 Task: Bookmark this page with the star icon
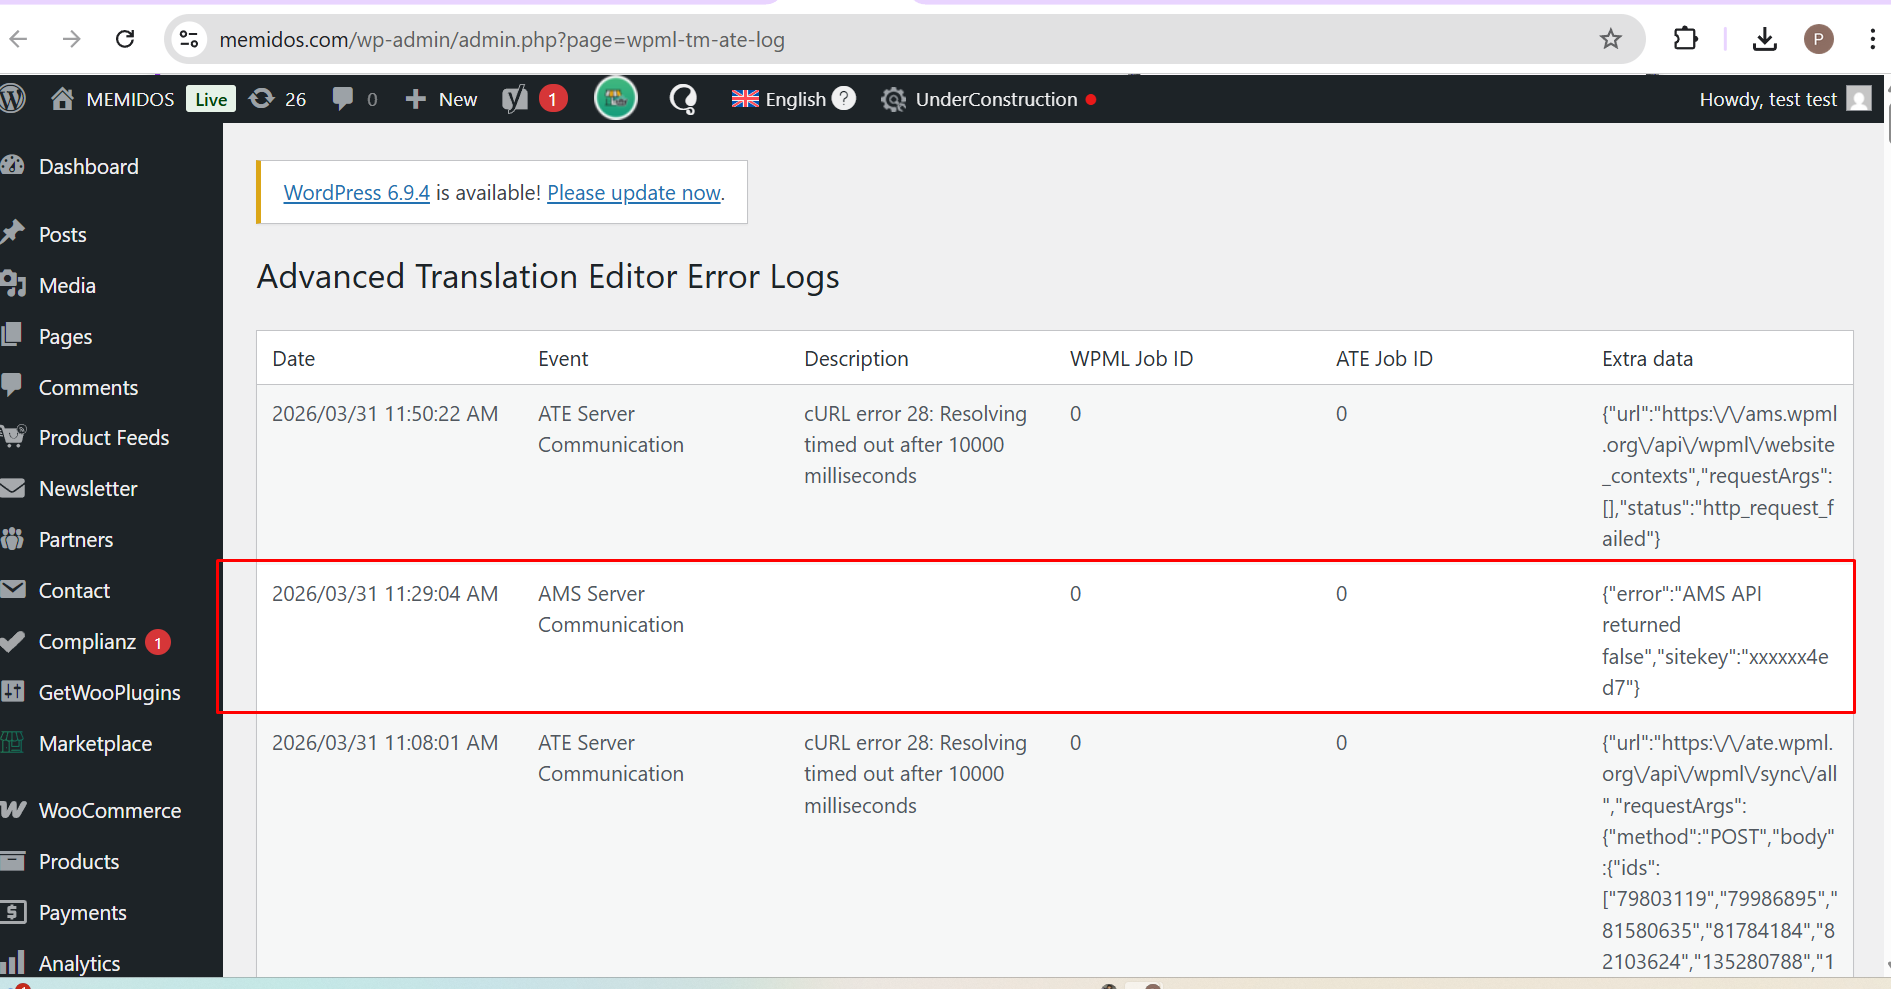click(x=1610, y=39)
